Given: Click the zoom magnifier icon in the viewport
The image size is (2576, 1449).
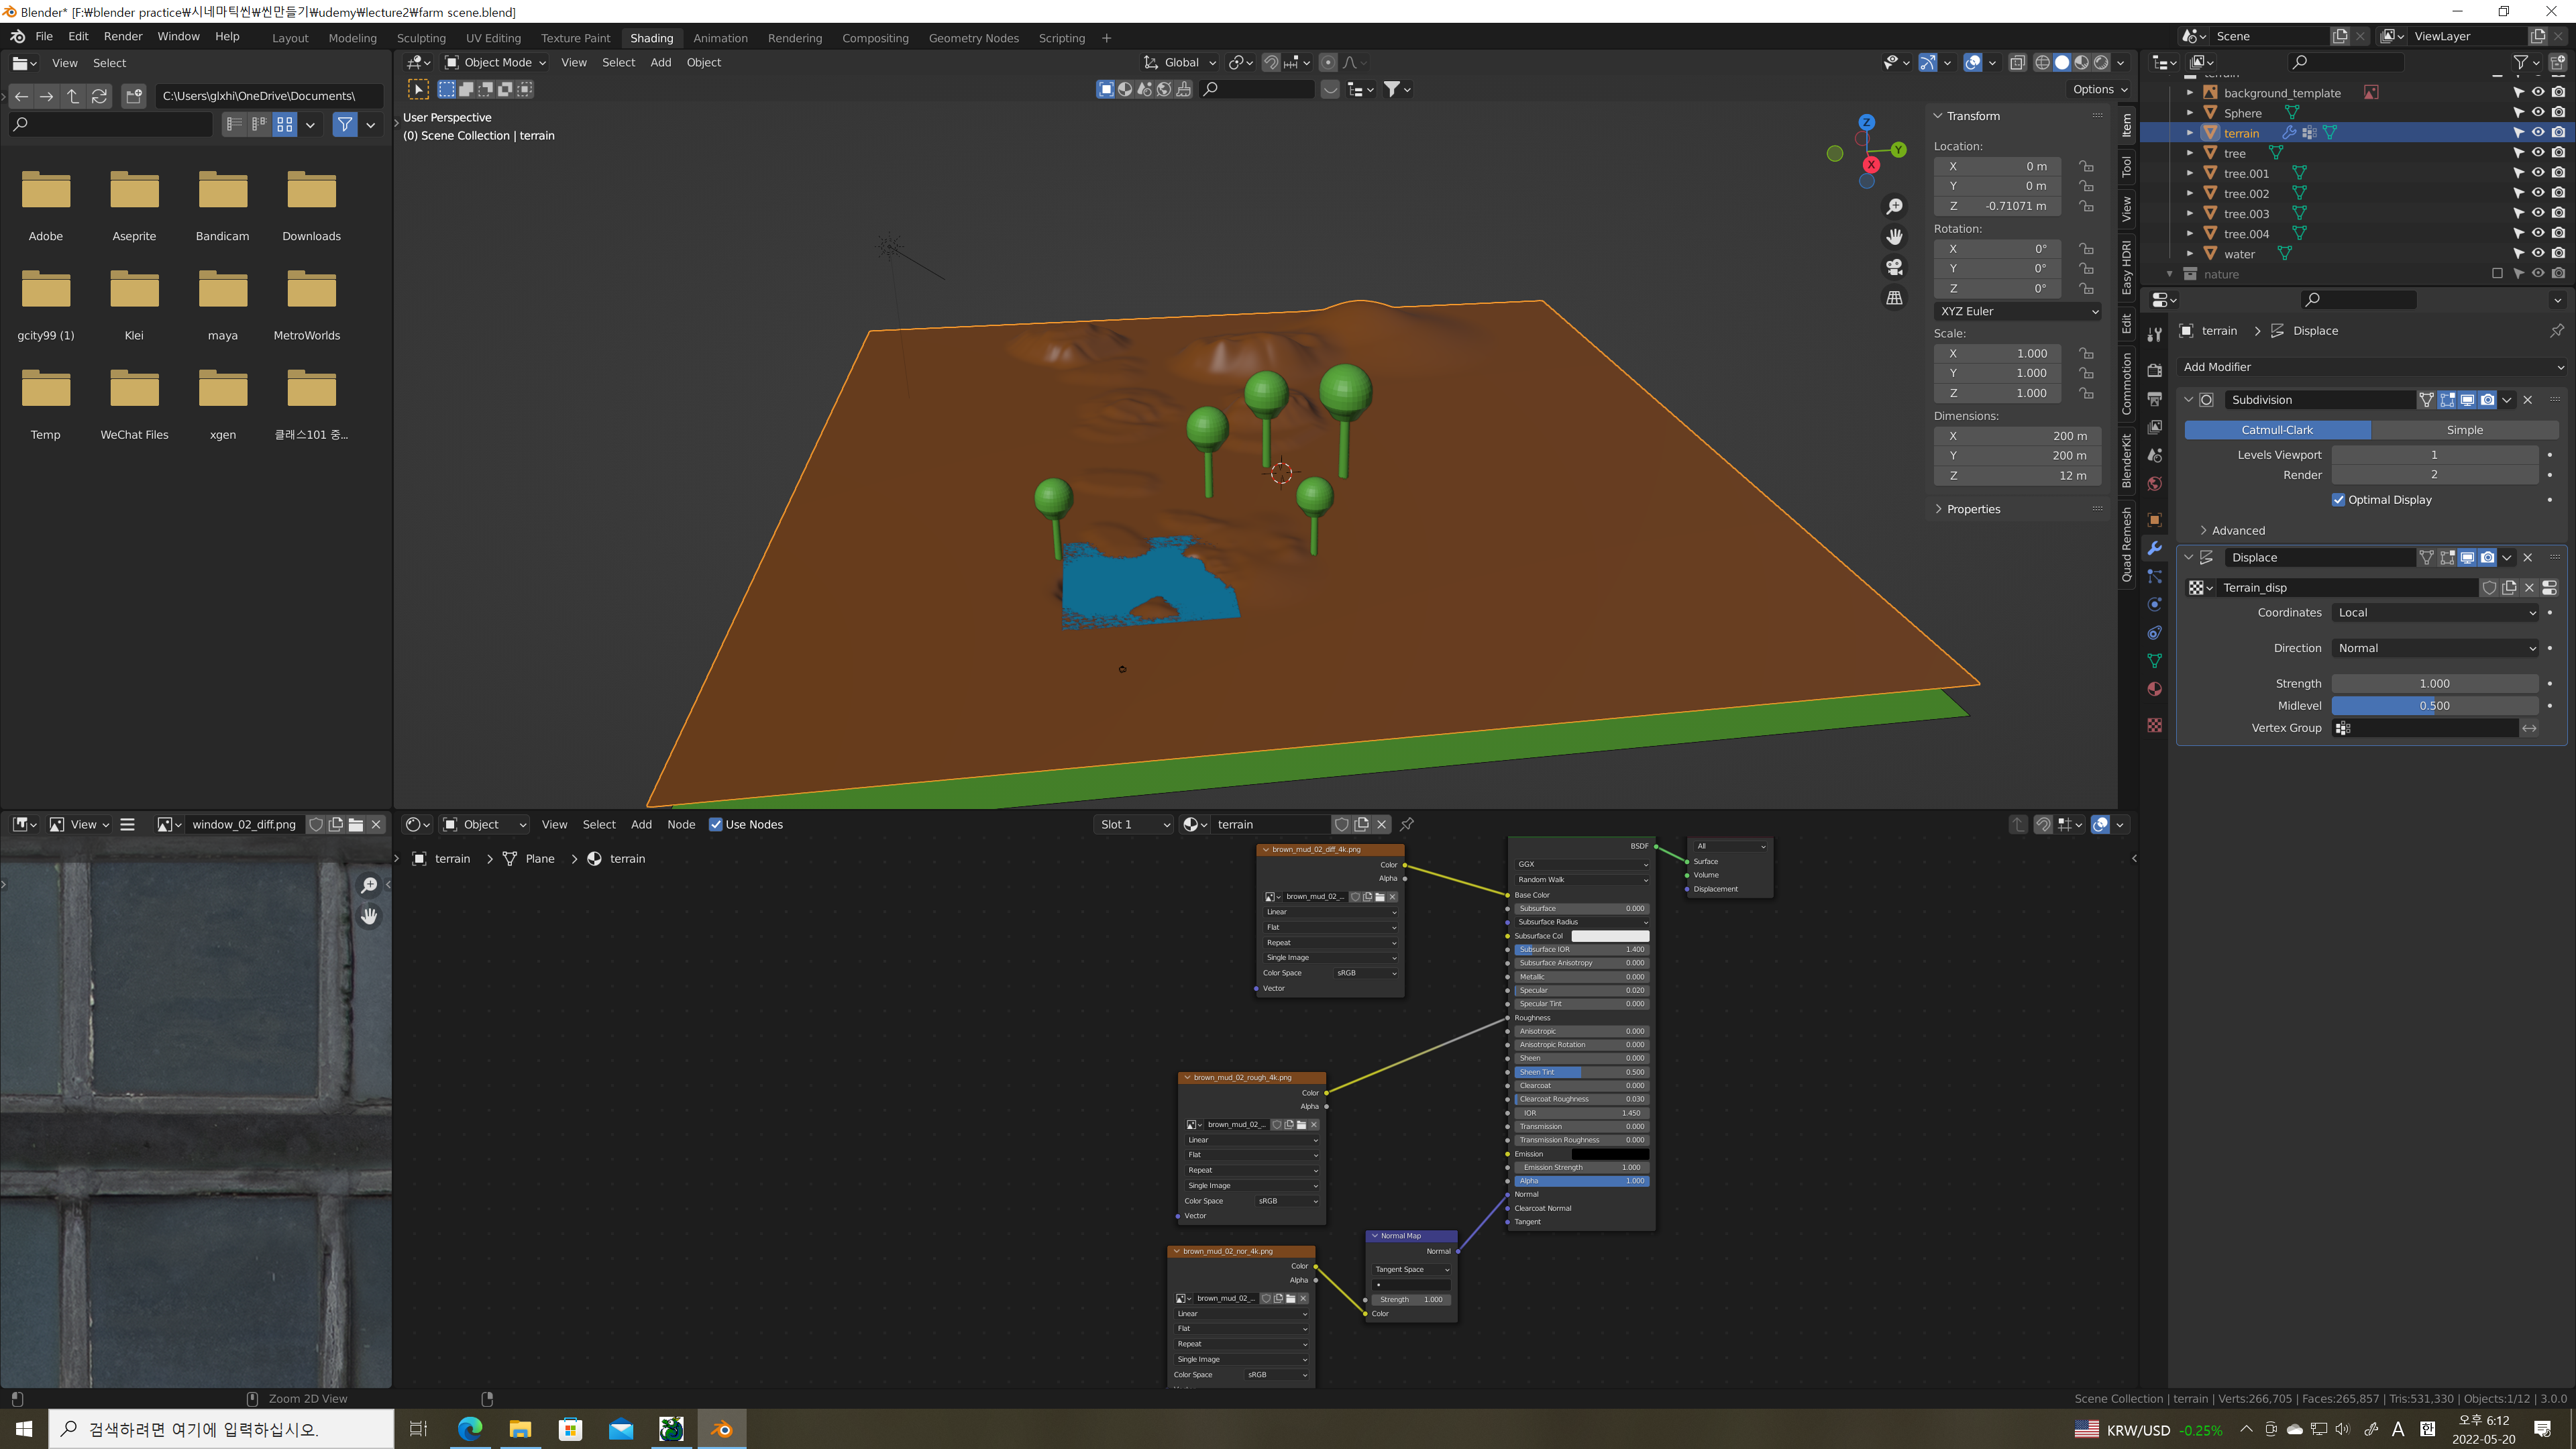Looking at the screenshot, I should 1894,207.
